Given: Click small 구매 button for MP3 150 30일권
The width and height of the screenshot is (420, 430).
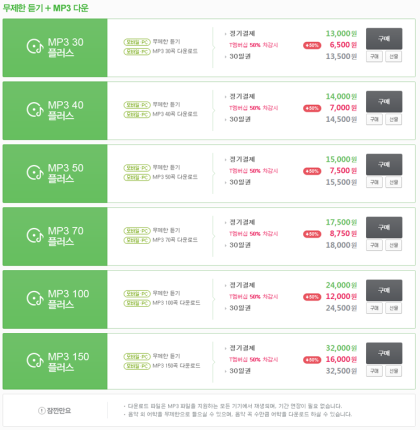Looking at the screenshot, I should pos(374,371).
